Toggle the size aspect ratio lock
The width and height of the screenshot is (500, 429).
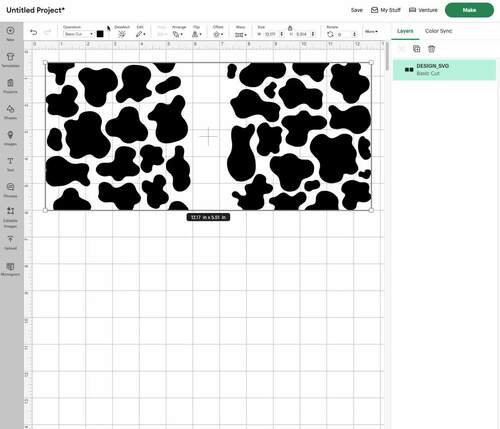290,28
